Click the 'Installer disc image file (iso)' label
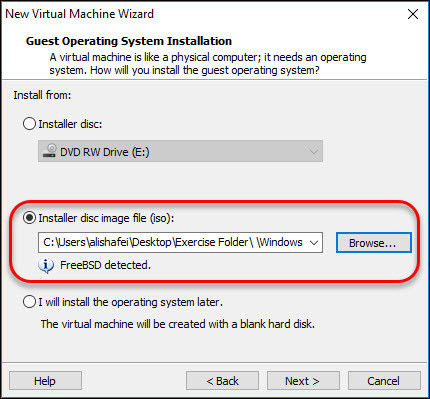The height and width of the screenshot is (399, 430). click(x=106, y=218)
